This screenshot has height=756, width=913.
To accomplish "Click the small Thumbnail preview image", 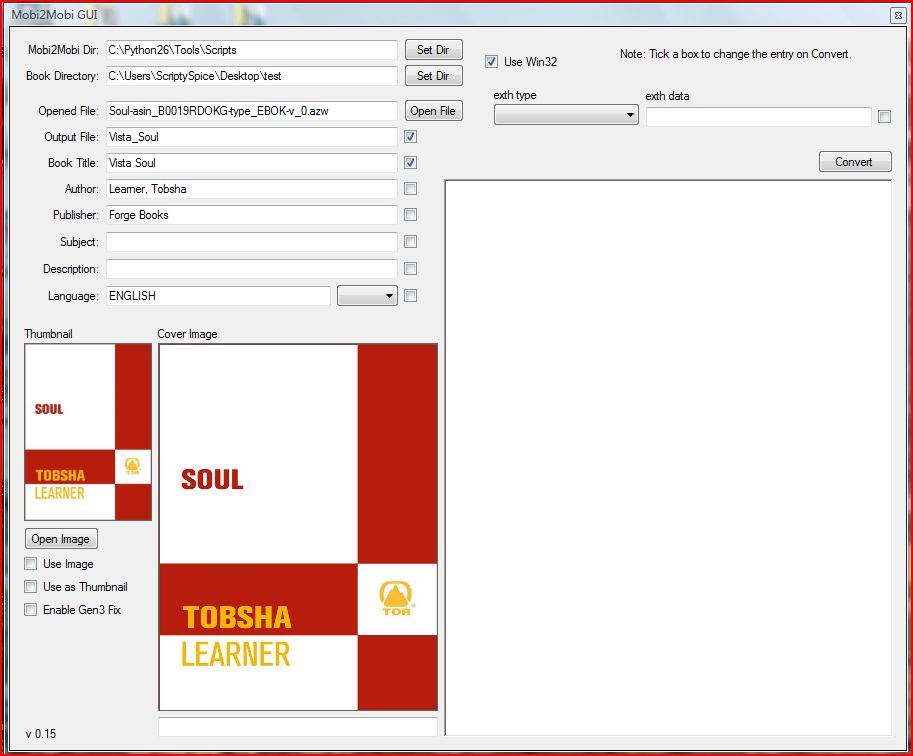I will coord(88,432).
